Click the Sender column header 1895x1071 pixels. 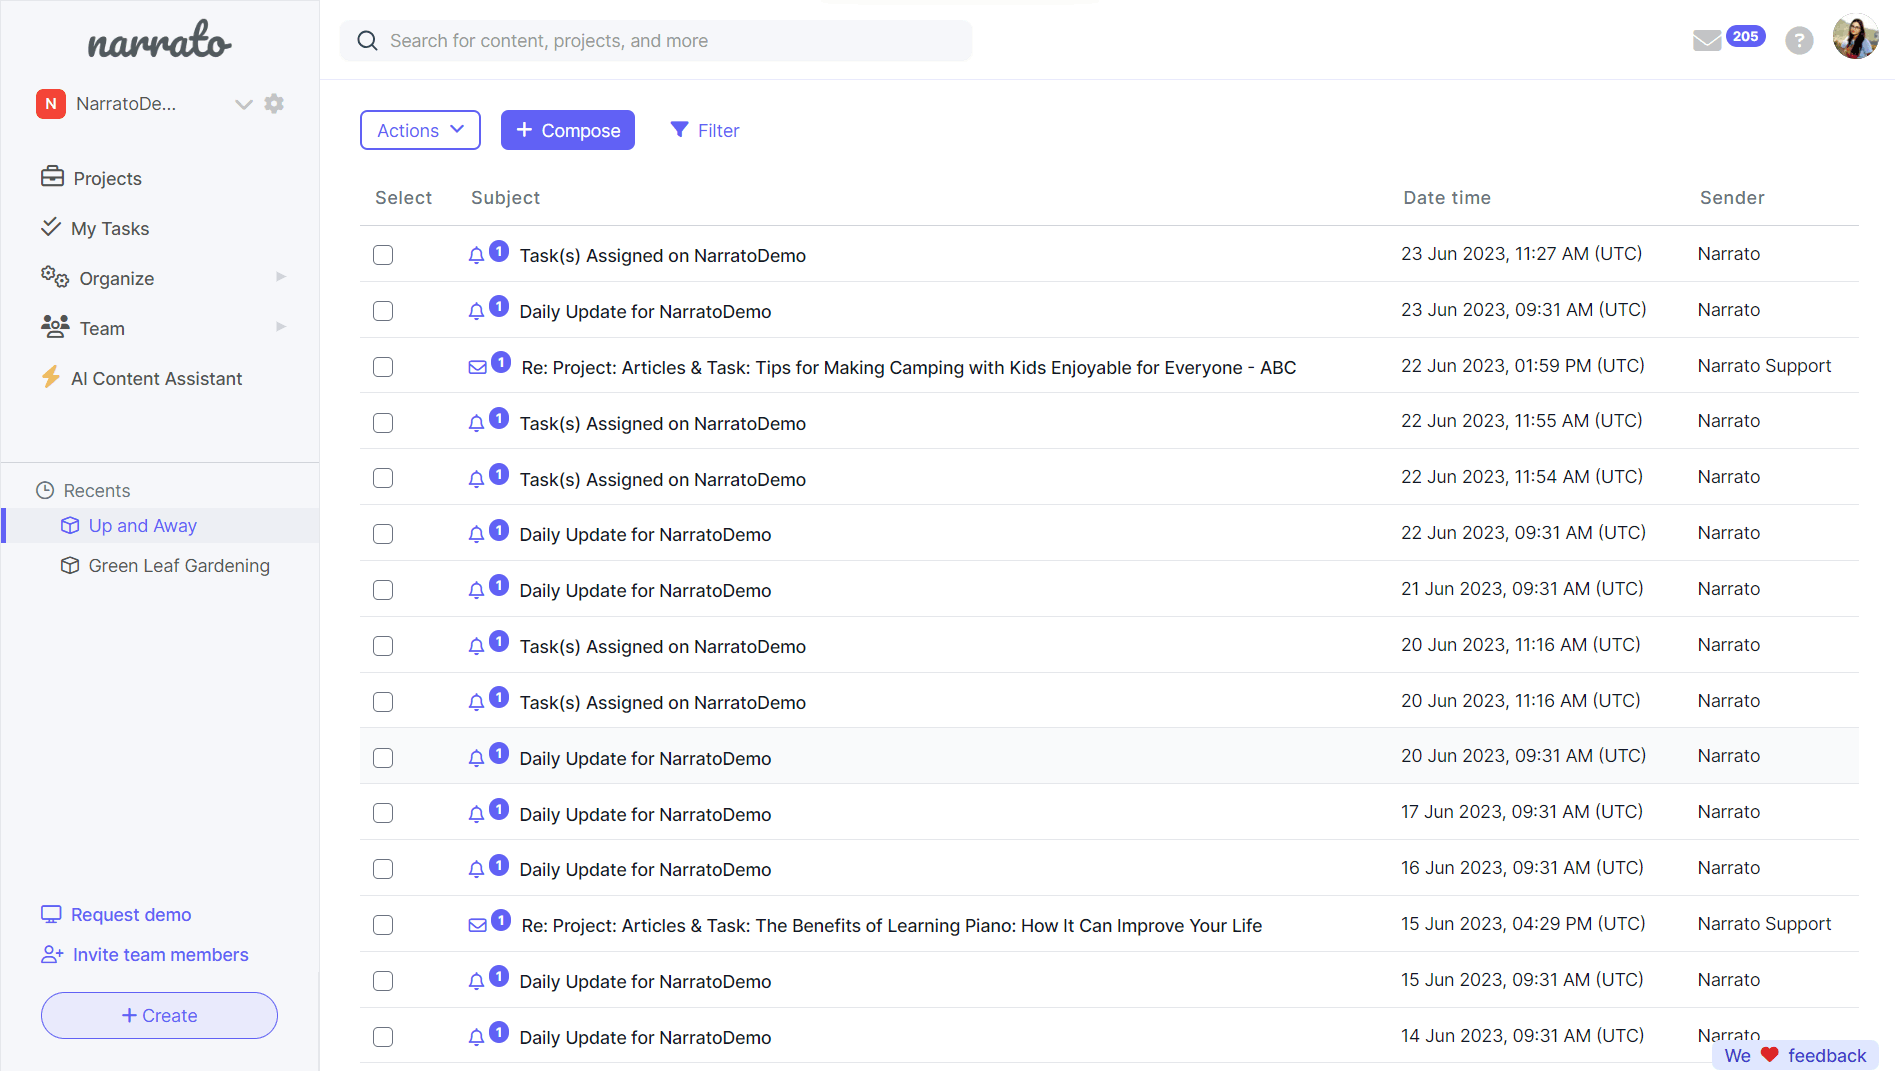(1732, 197)
